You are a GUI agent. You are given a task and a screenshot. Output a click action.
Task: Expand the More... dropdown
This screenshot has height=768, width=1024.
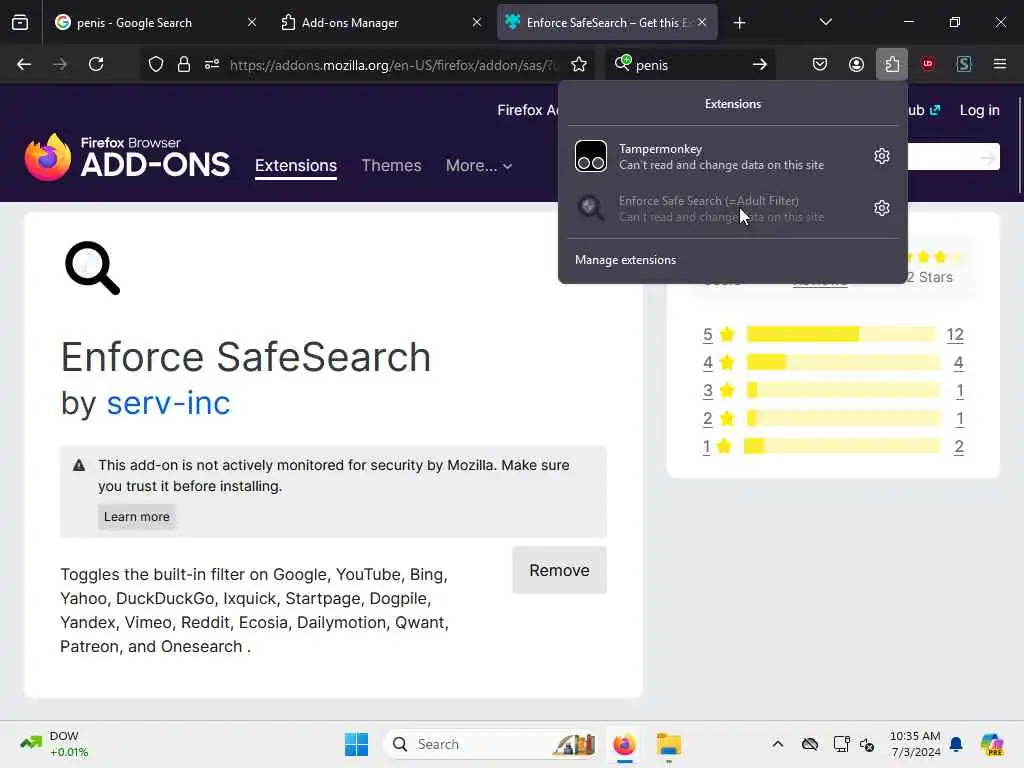pyautogui.click(x=479, y=165)
